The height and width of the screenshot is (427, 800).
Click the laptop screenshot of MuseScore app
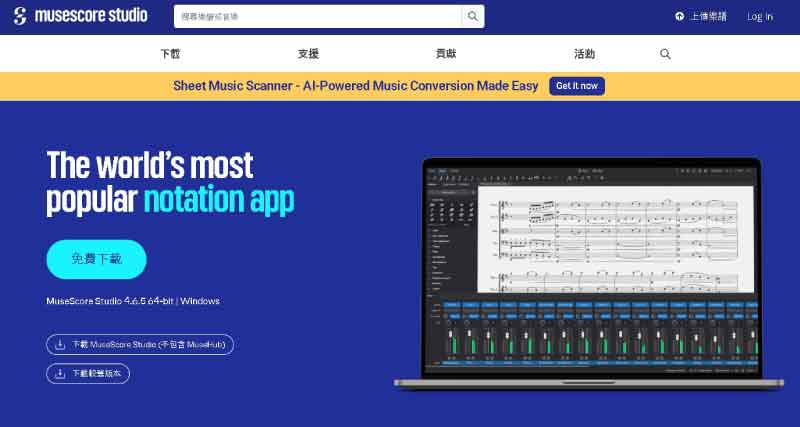tap(590, 270)
